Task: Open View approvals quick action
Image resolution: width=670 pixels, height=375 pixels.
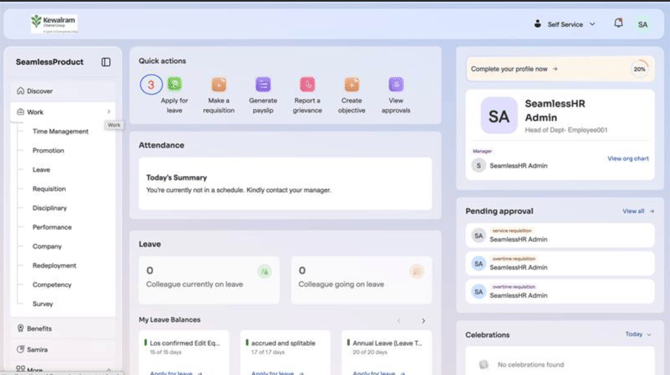Action: 396,95
